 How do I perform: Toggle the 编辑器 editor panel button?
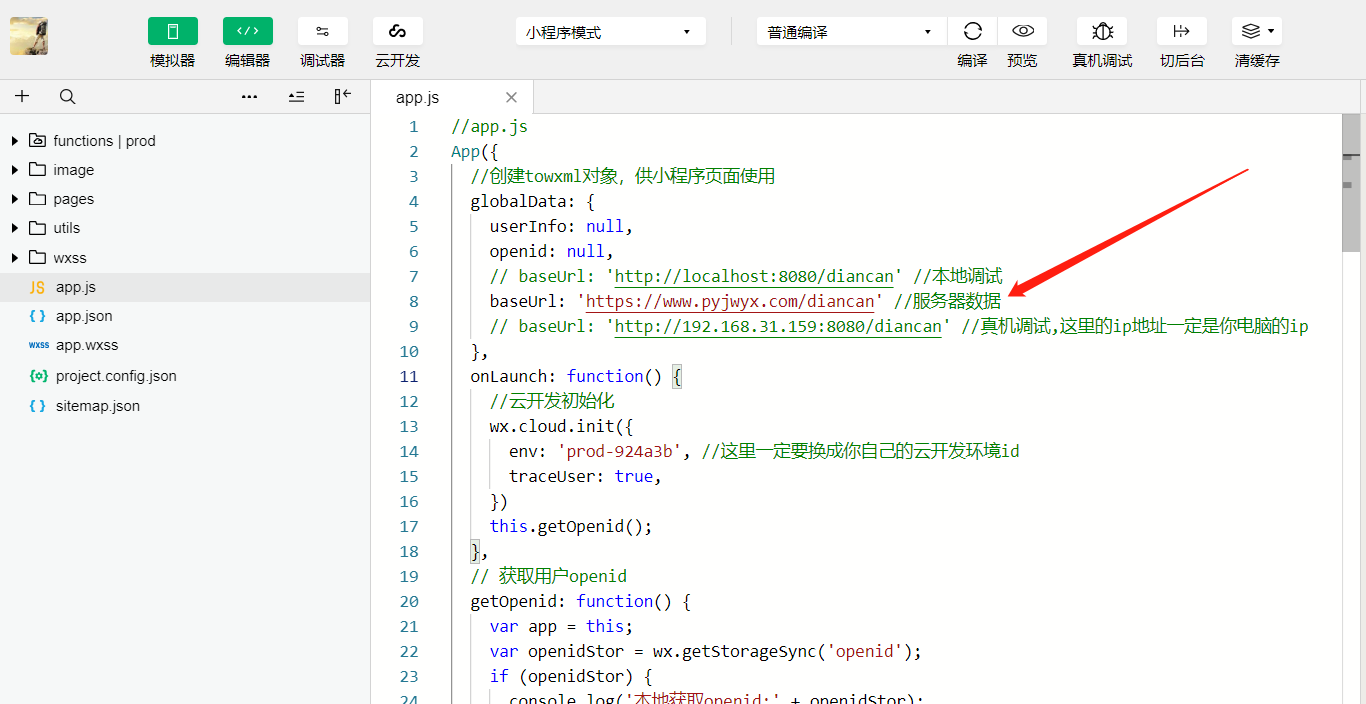[x=248, y=31]
